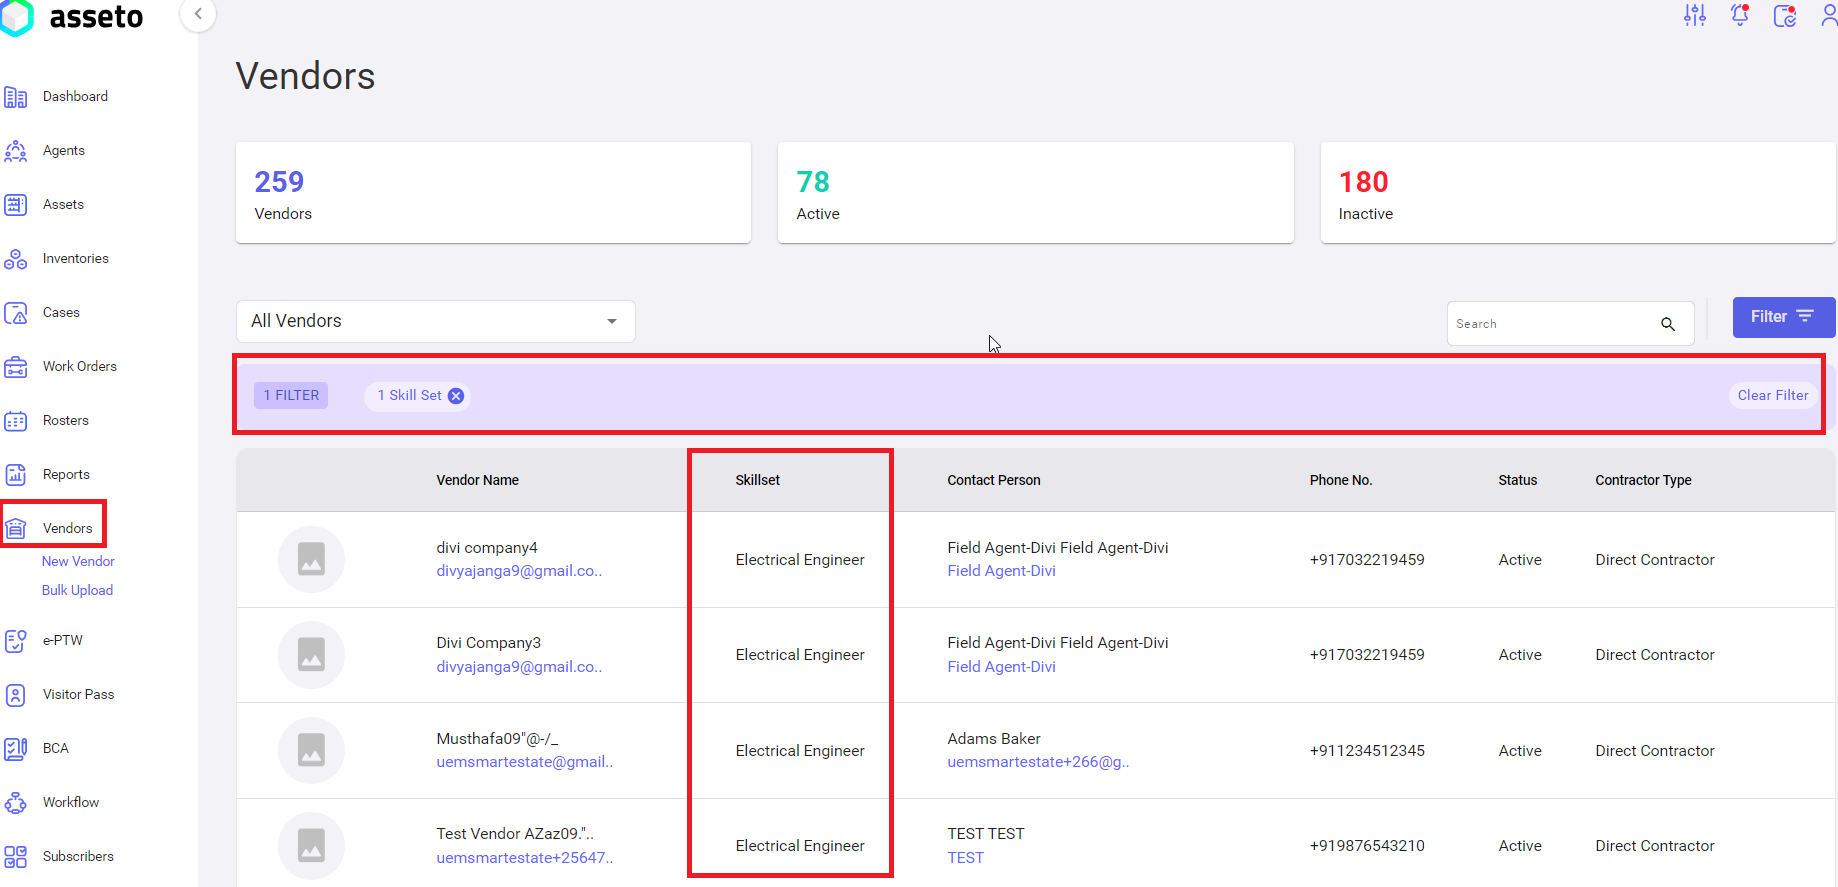The image size is (1838, 887).
Task: Click the Phone No. column header
Action: point(1341,481)
